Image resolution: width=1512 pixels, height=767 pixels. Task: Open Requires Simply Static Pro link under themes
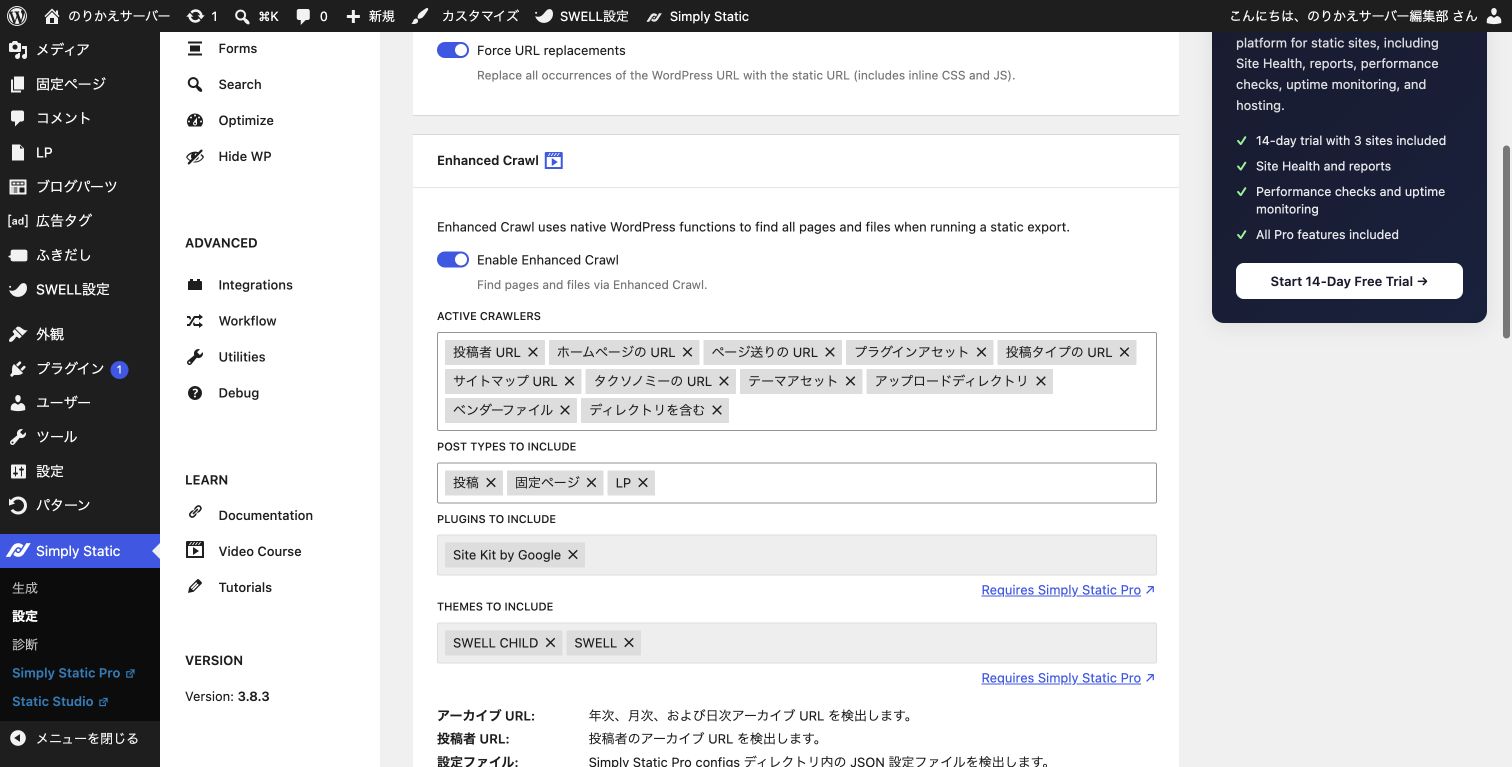coord(1068,678)
